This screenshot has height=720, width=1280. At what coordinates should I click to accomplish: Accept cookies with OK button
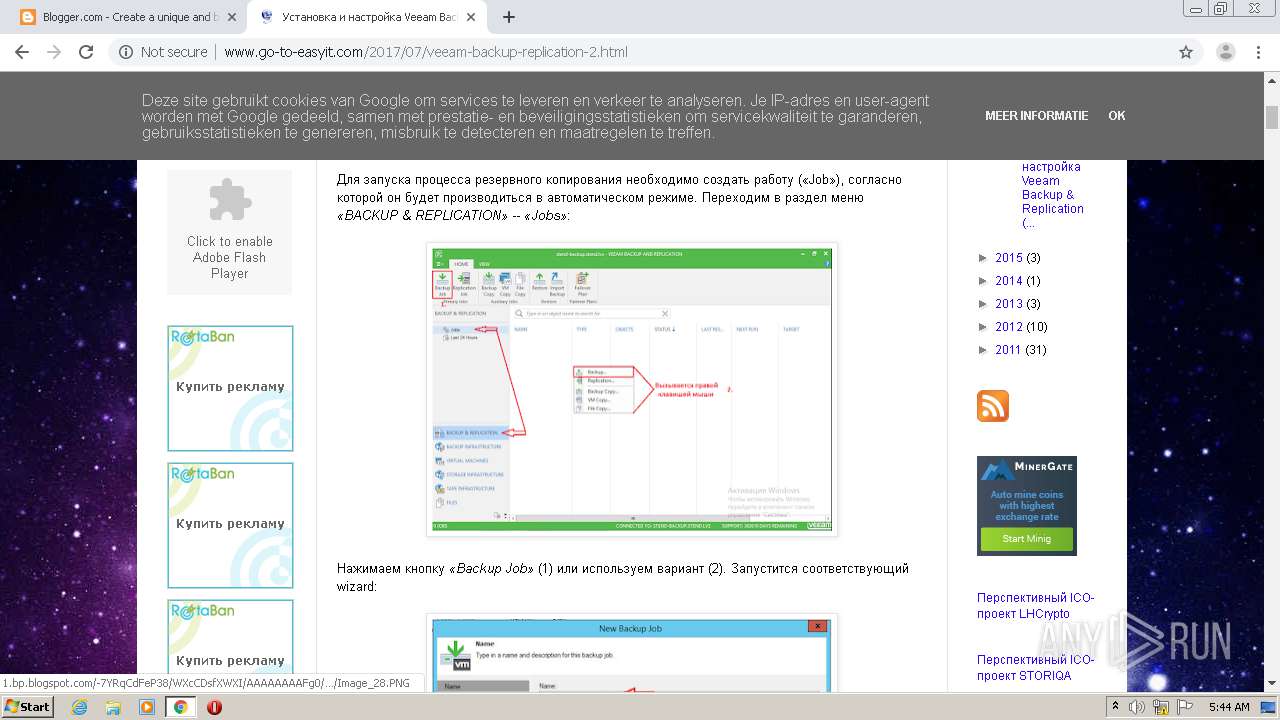pos(1117,116)
